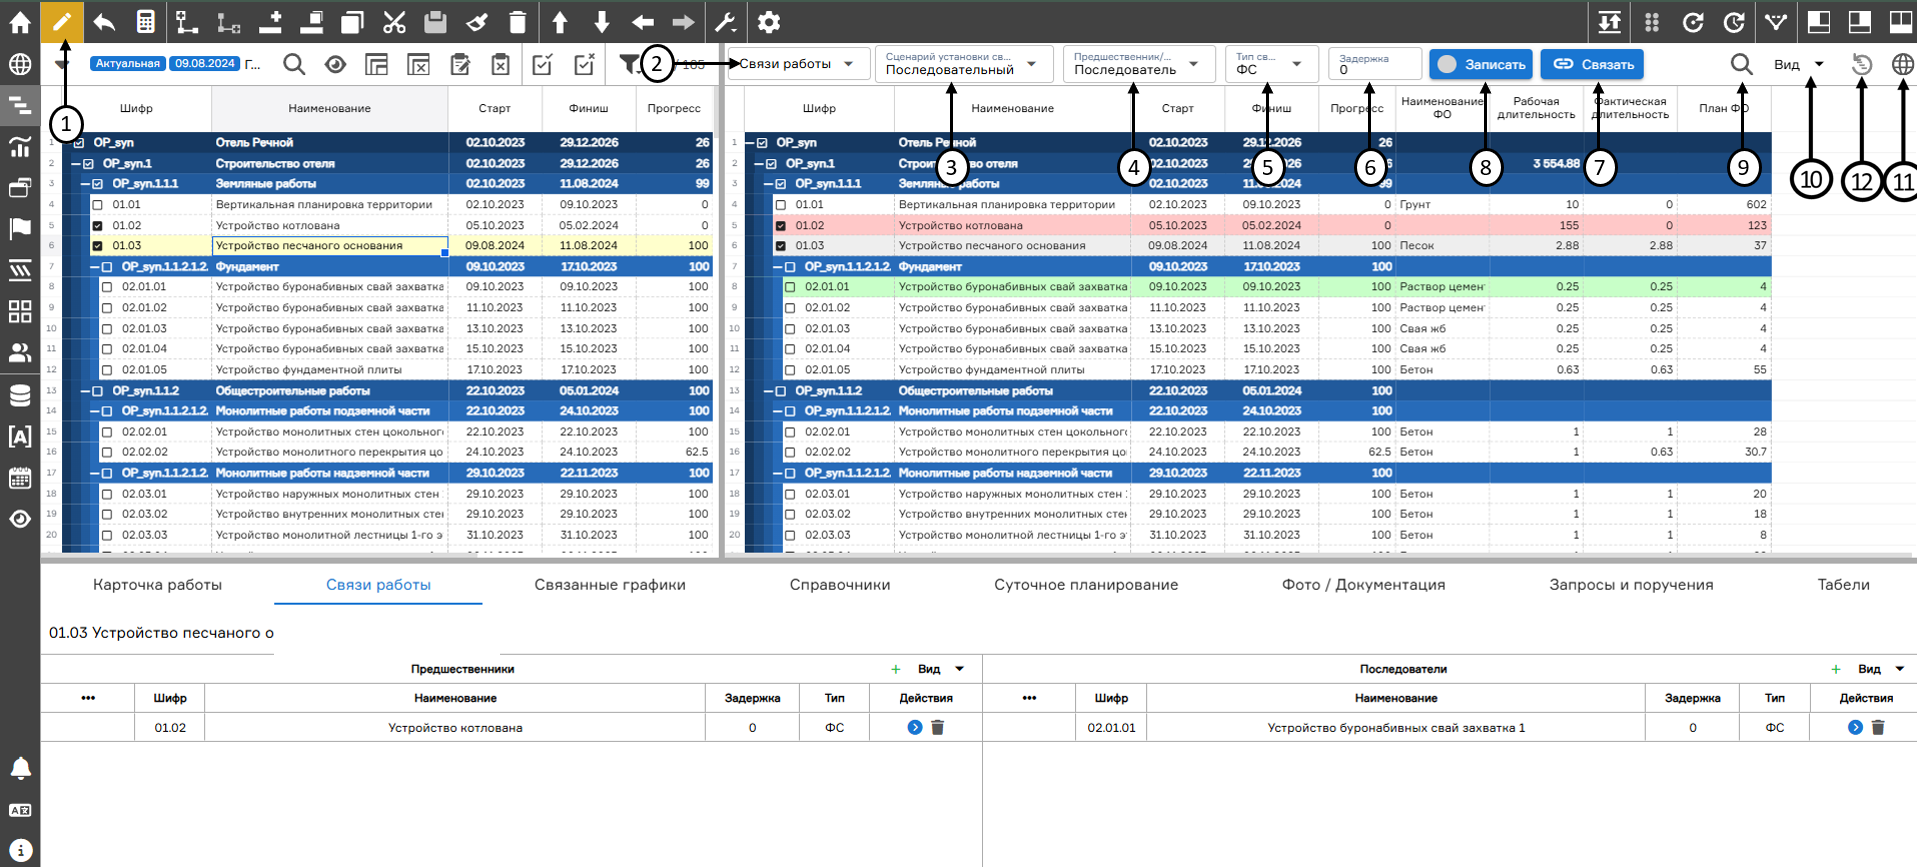Click the left arrow outdent icon

[x=643, y=22]
